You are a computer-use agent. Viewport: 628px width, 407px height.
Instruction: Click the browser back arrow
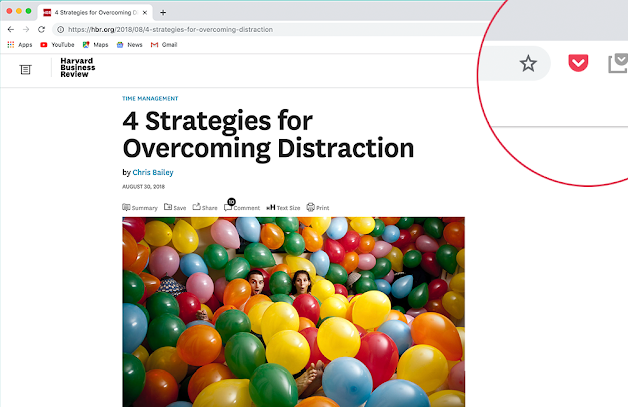11,29
